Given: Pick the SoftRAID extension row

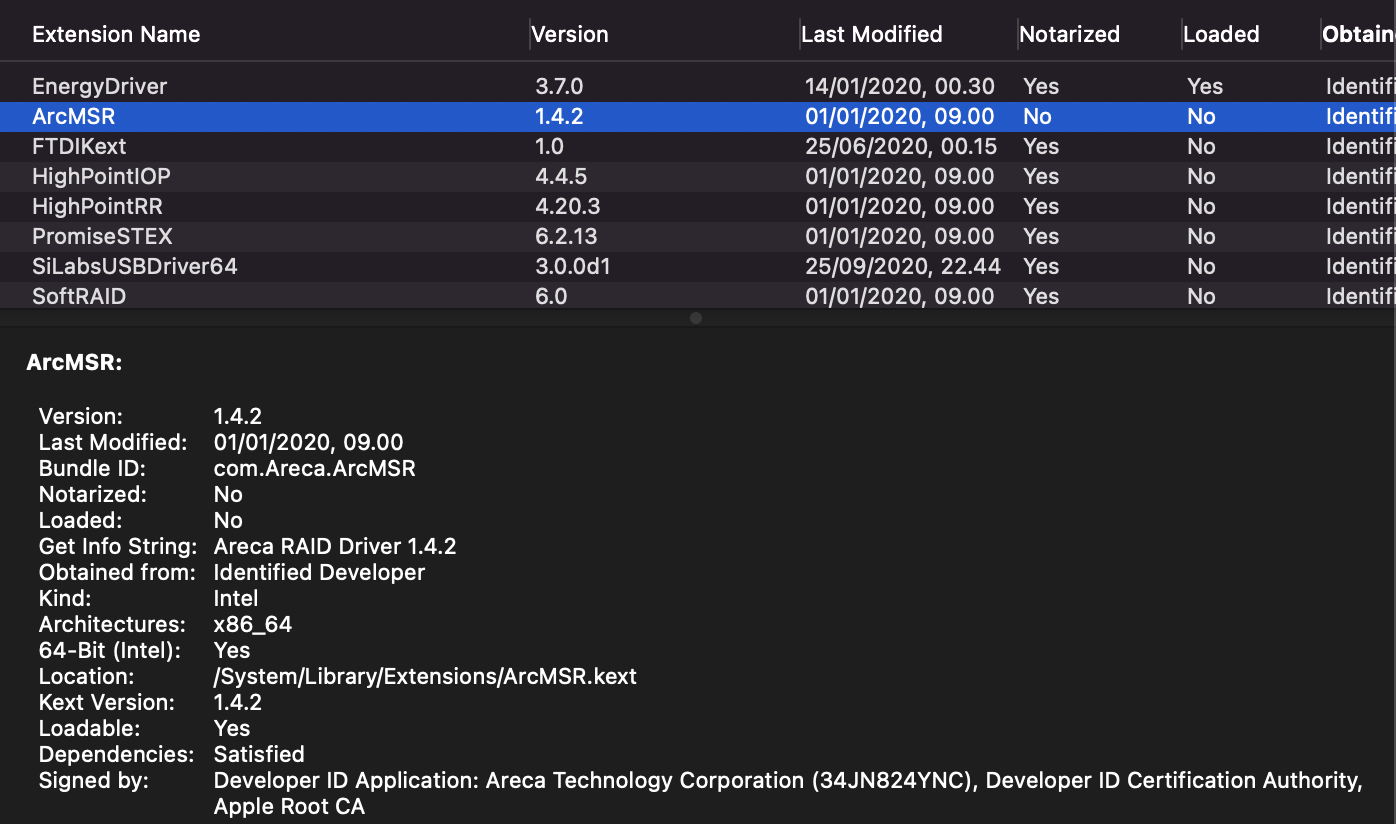Looking at the screenshot, I should (x=79, y=297).
